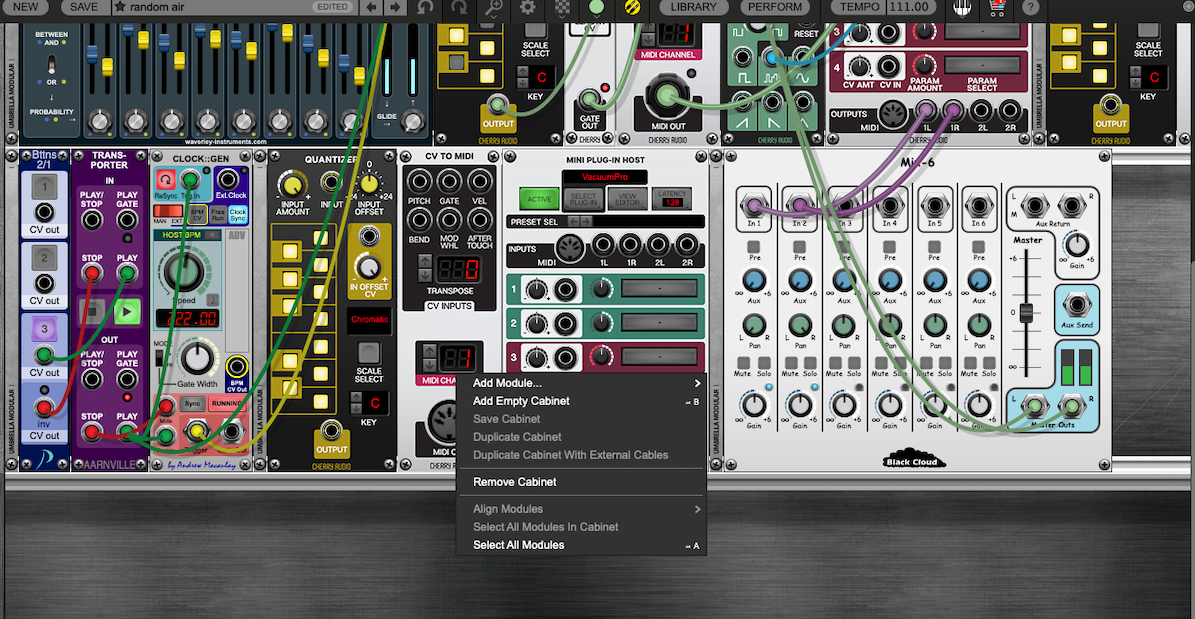Click SELECT PLUG-IN on Mini Plug-In Host
This screenshot has width=1195, height=619.
(584, 199)
